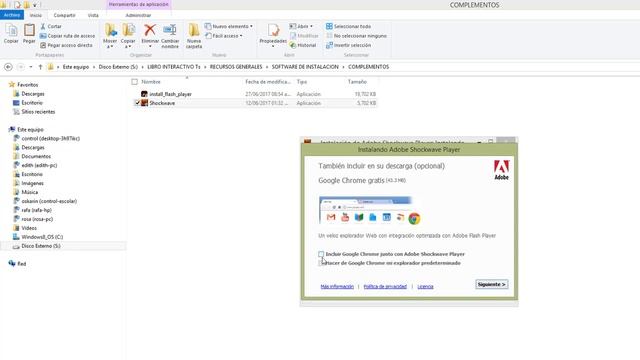Check Incluir Google Chrome junto con Shockwave

click(x=321, y=254)
